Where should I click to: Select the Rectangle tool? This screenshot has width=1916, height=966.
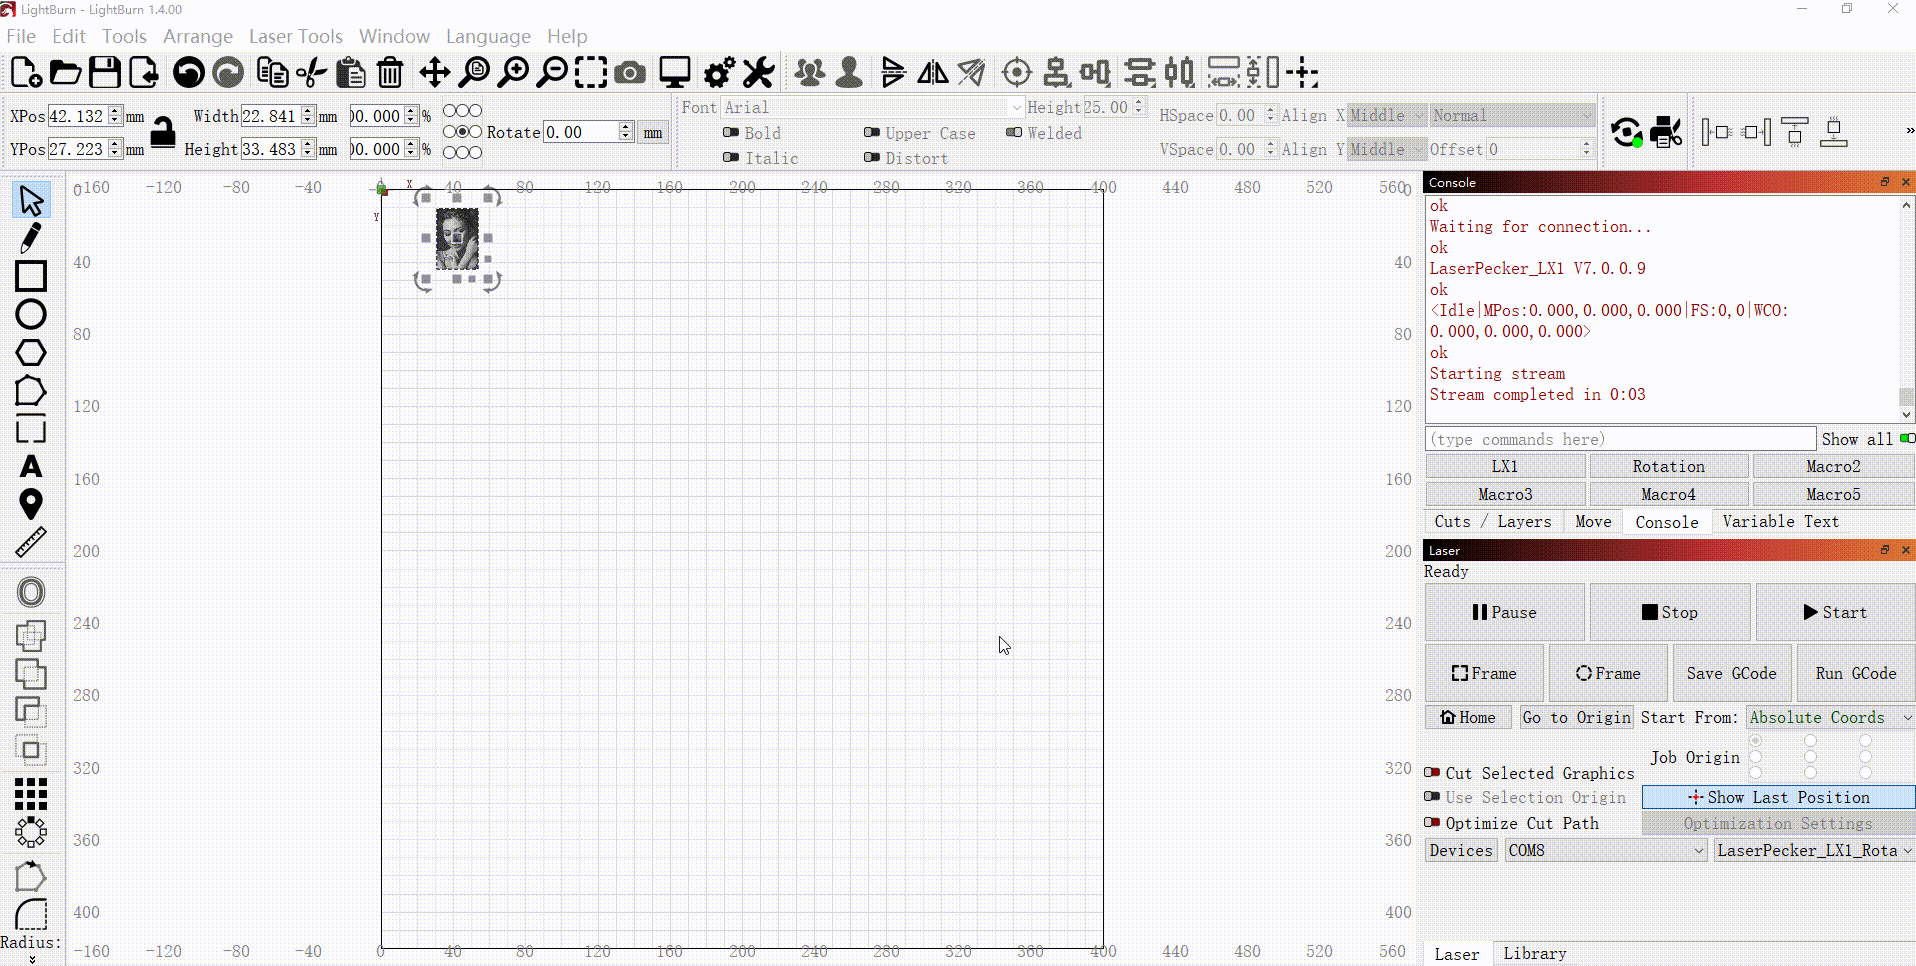31,276
